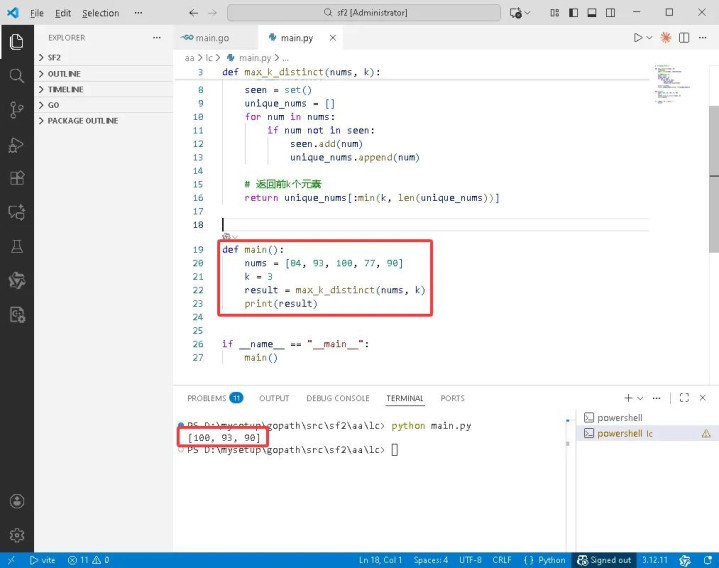
Task: Click the Run Python File play button
Action: point(637,38)
